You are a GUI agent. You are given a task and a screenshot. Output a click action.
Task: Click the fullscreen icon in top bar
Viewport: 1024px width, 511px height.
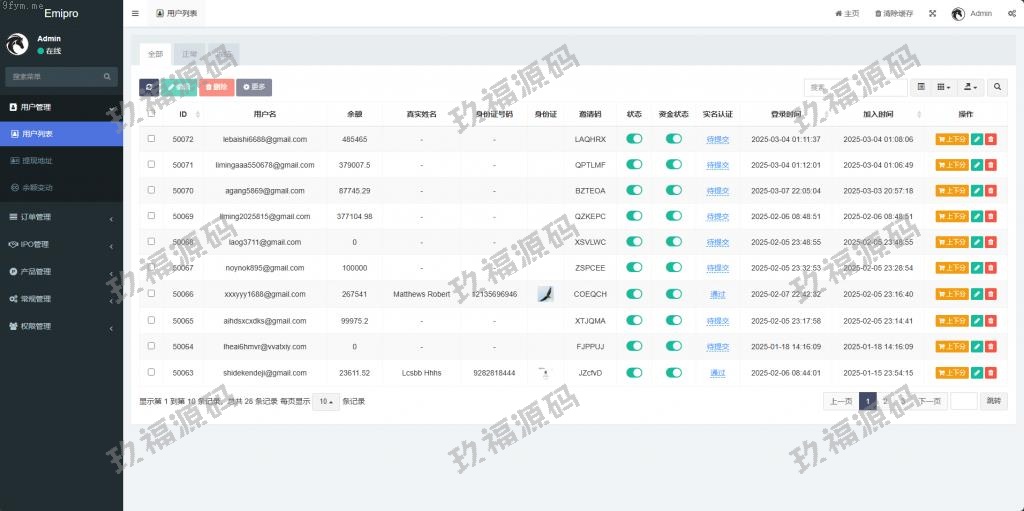[x=932, y=14]
